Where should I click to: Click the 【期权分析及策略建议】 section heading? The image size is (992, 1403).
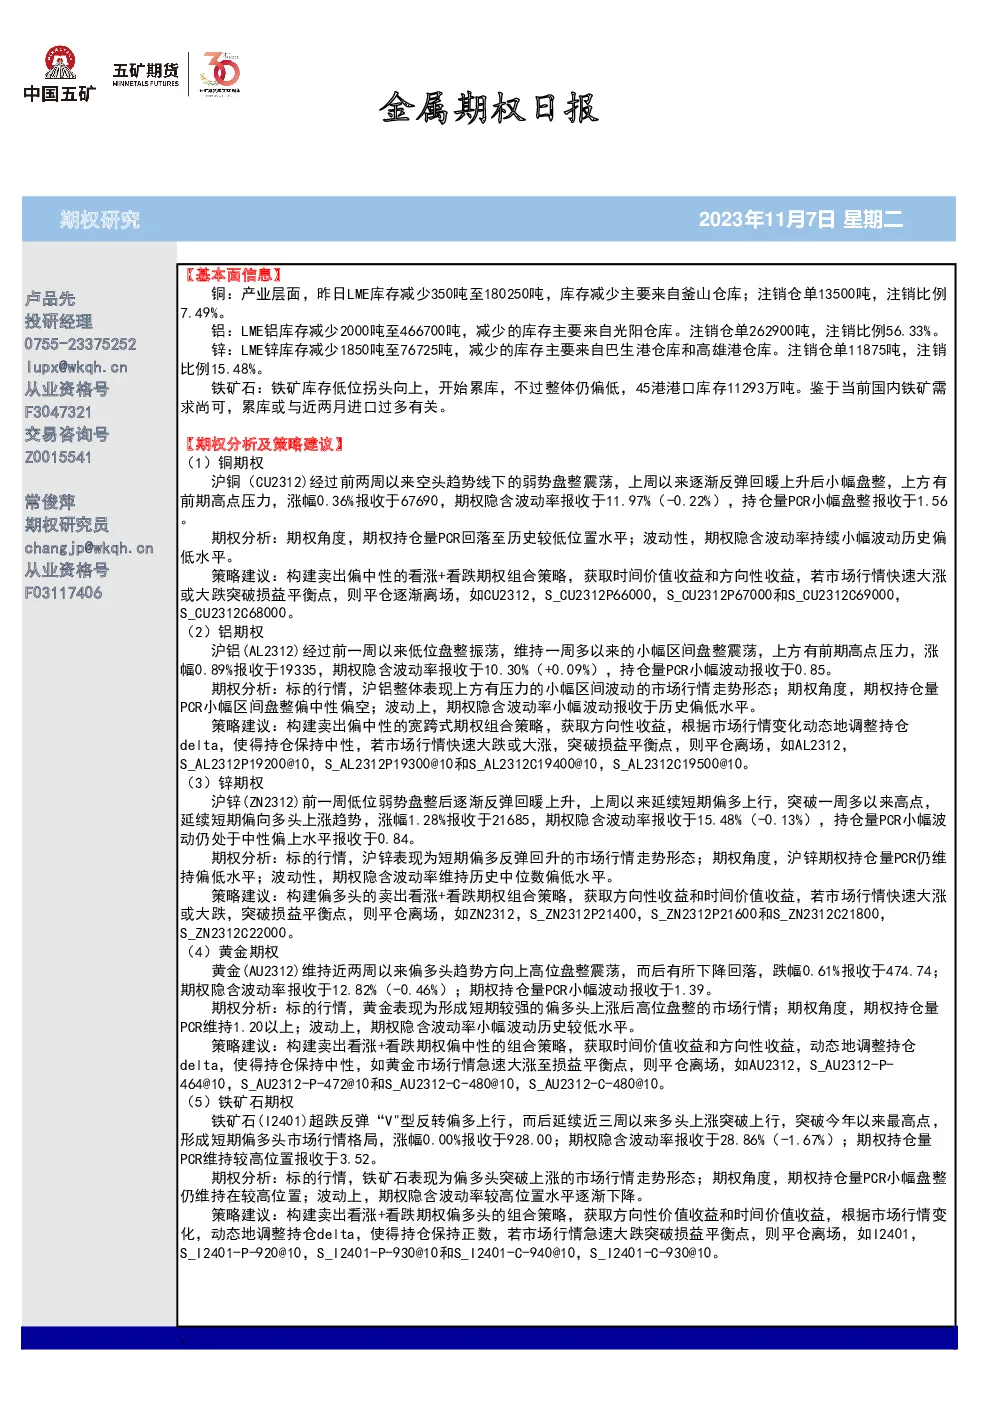[x=264, y=444]
